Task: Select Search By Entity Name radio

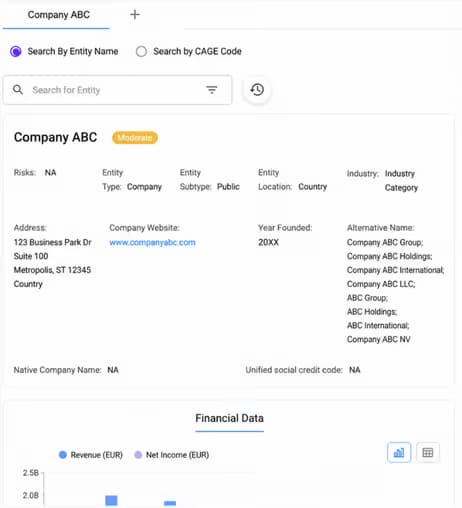Action: pyautogui.click(x=16, y=51)
